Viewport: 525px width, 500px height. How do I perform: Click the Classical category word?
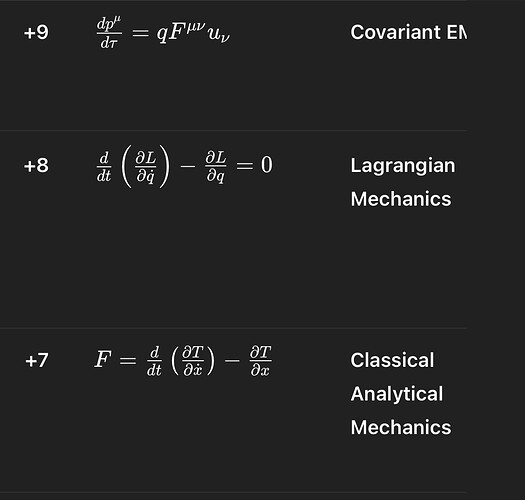click(x=392, y=360)
